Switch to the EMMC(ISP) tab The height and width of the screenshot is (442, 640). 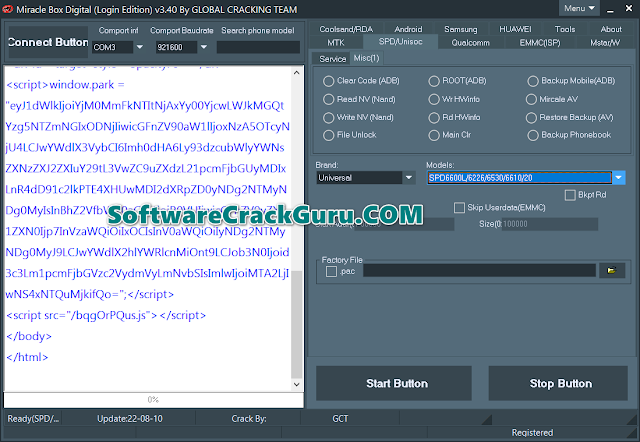(540, 42)
